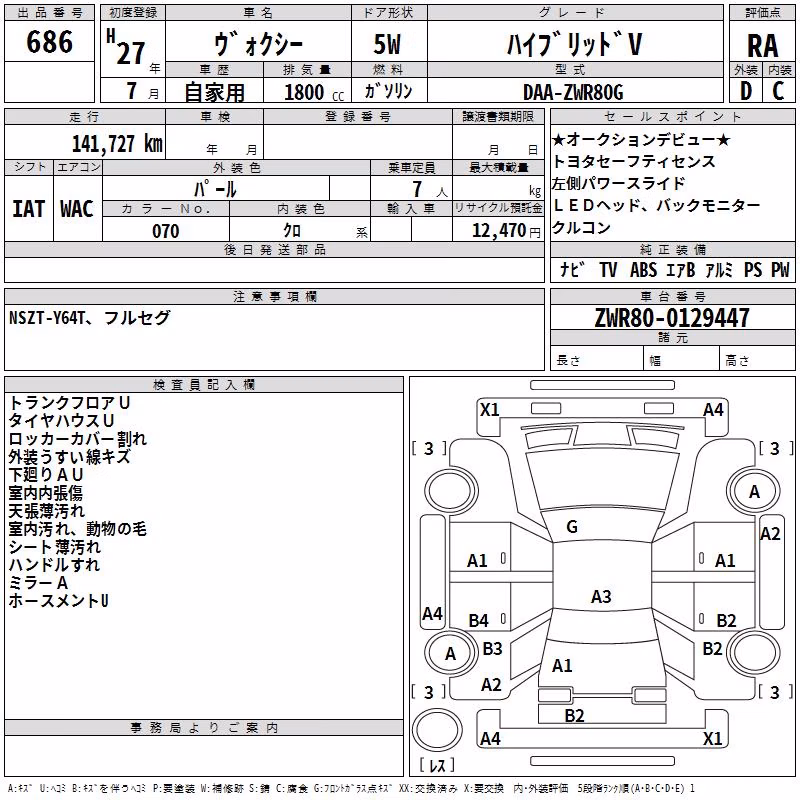Select inspector note ミラーA
Image resolution: width=800 pixels, height=800 pixels.
coord(38,583)
